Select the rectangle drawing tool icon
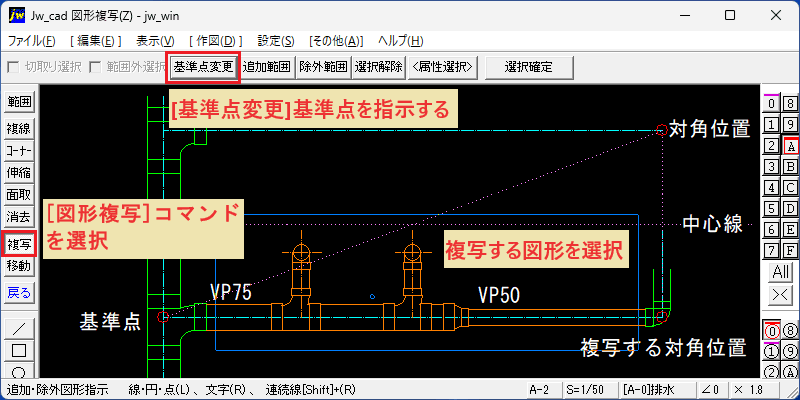 [19, 351]
